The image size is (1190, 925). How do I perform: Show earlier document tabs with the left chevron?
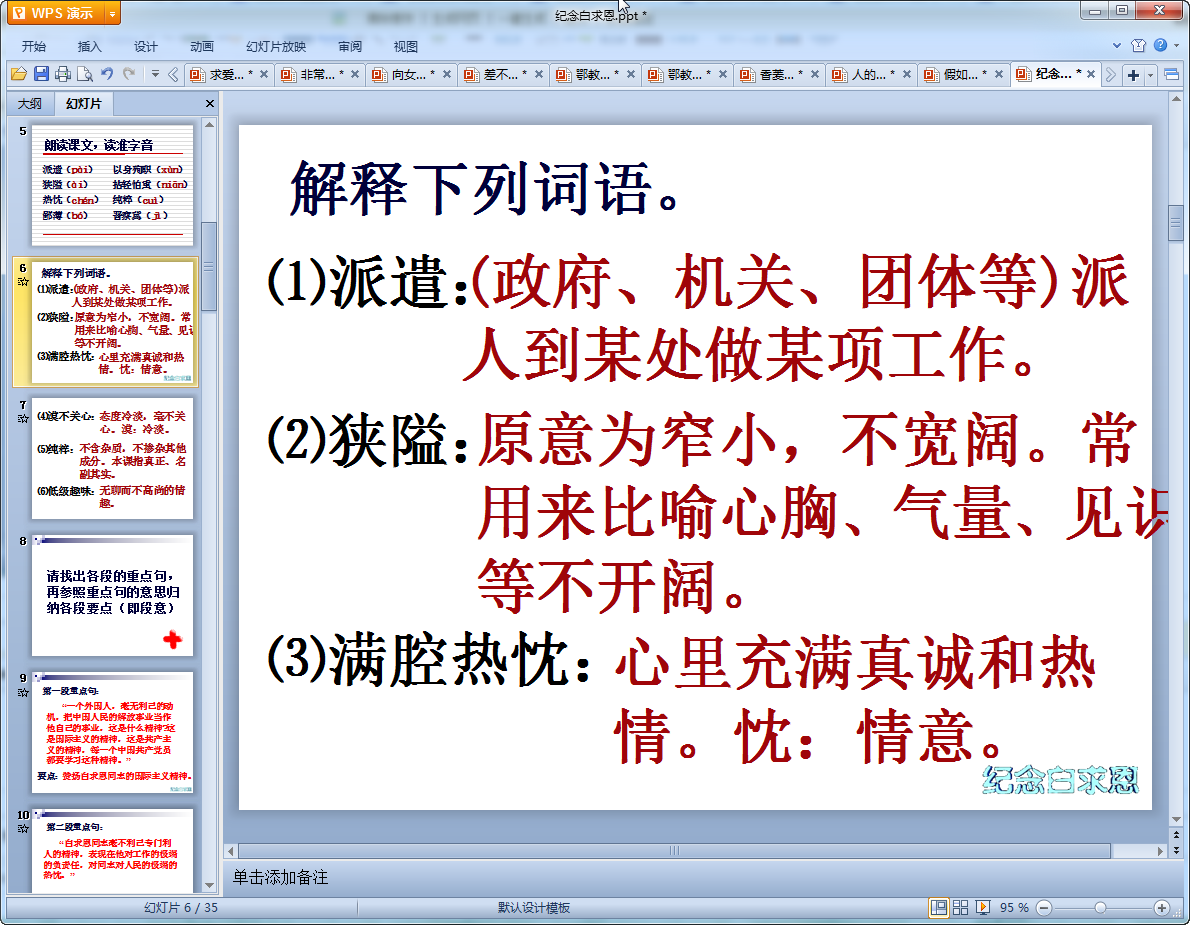click(x=173, y=74)
